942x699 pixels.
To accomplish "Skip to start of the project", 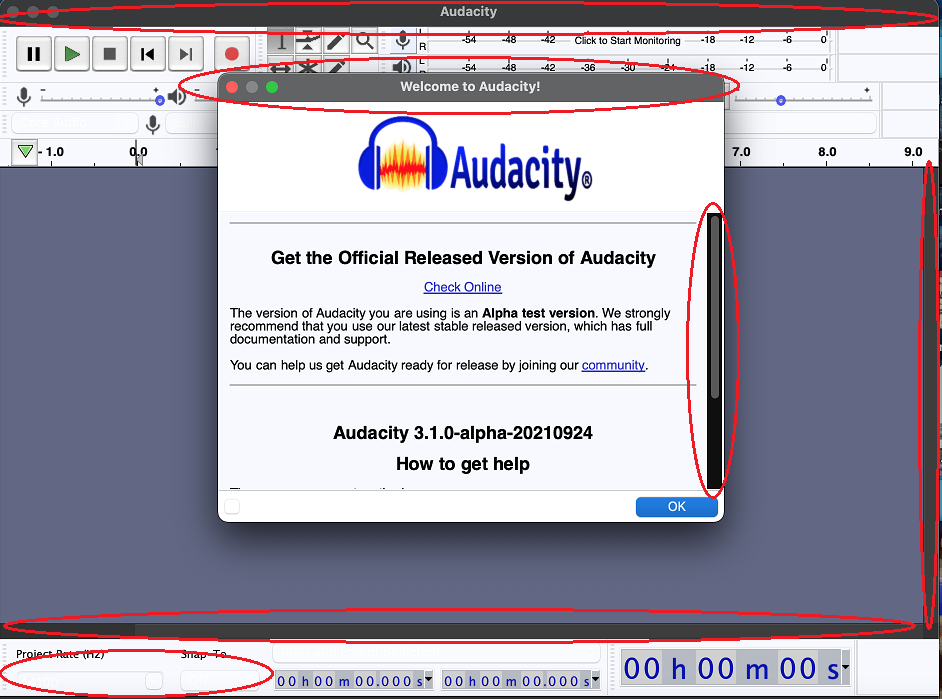I will click(x=148, y=54).
